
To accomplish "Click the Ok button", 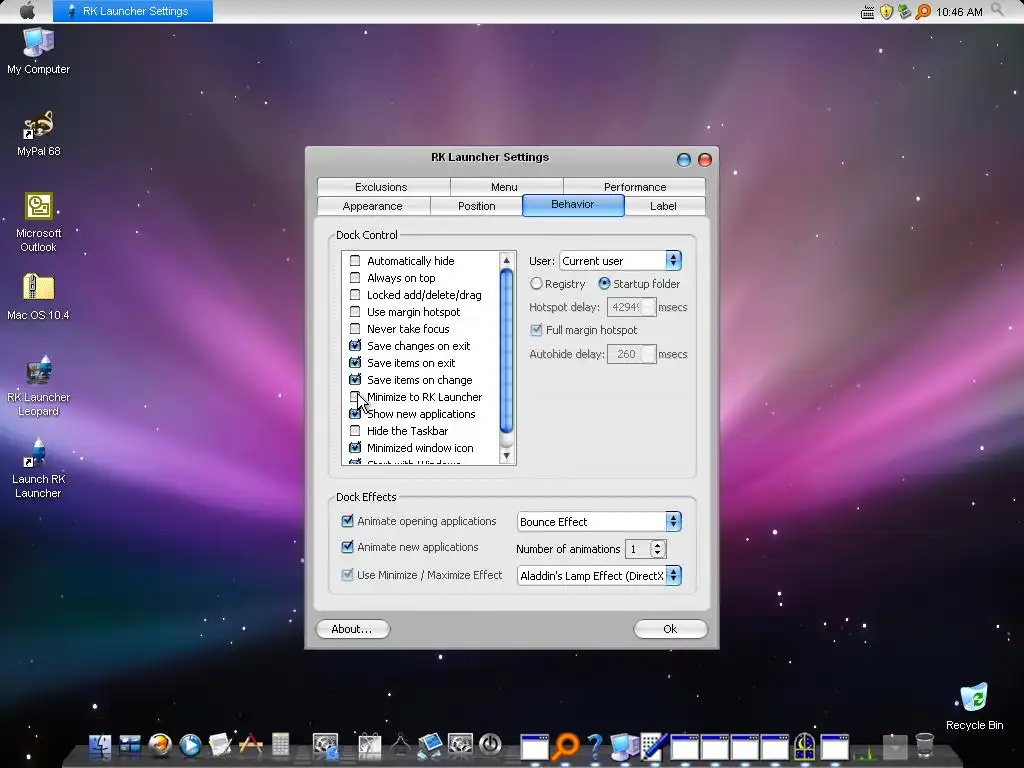I will tap(671, 629).
